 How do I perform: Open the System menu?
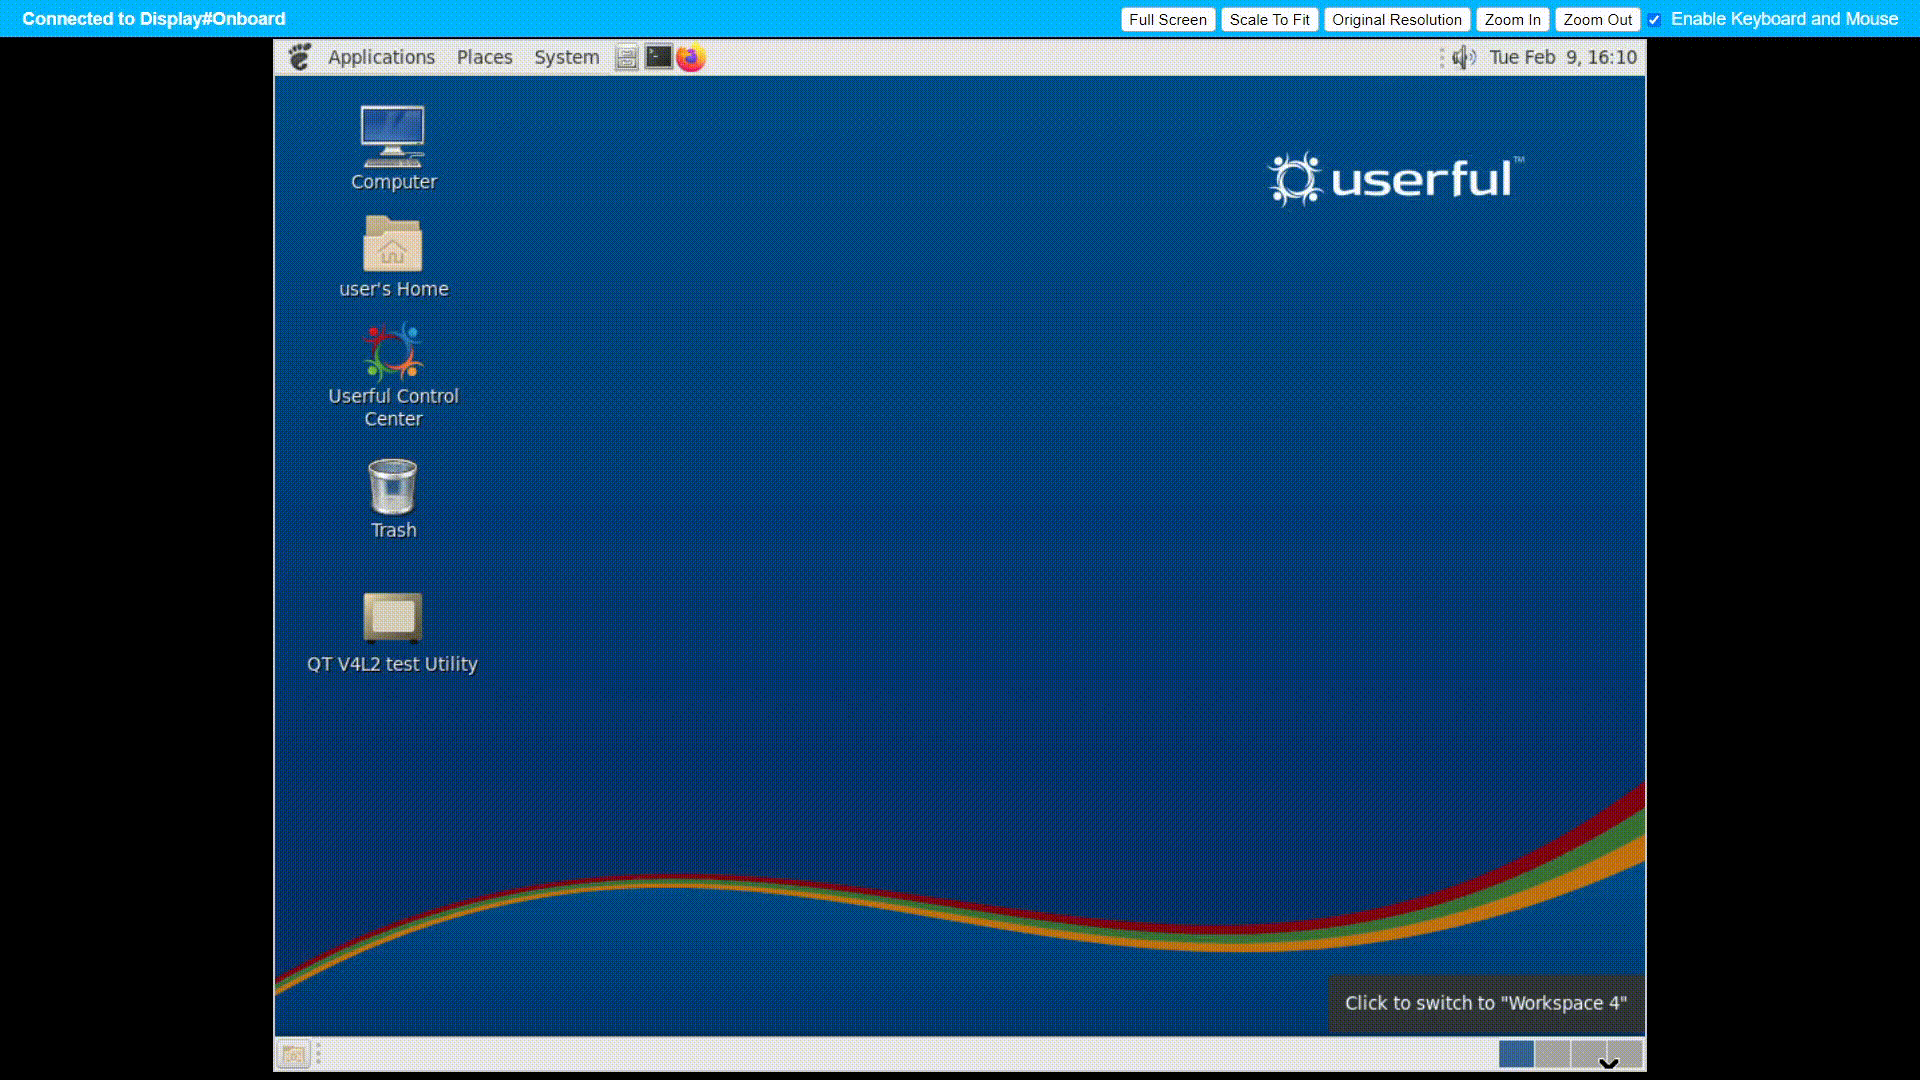(566, 58)
